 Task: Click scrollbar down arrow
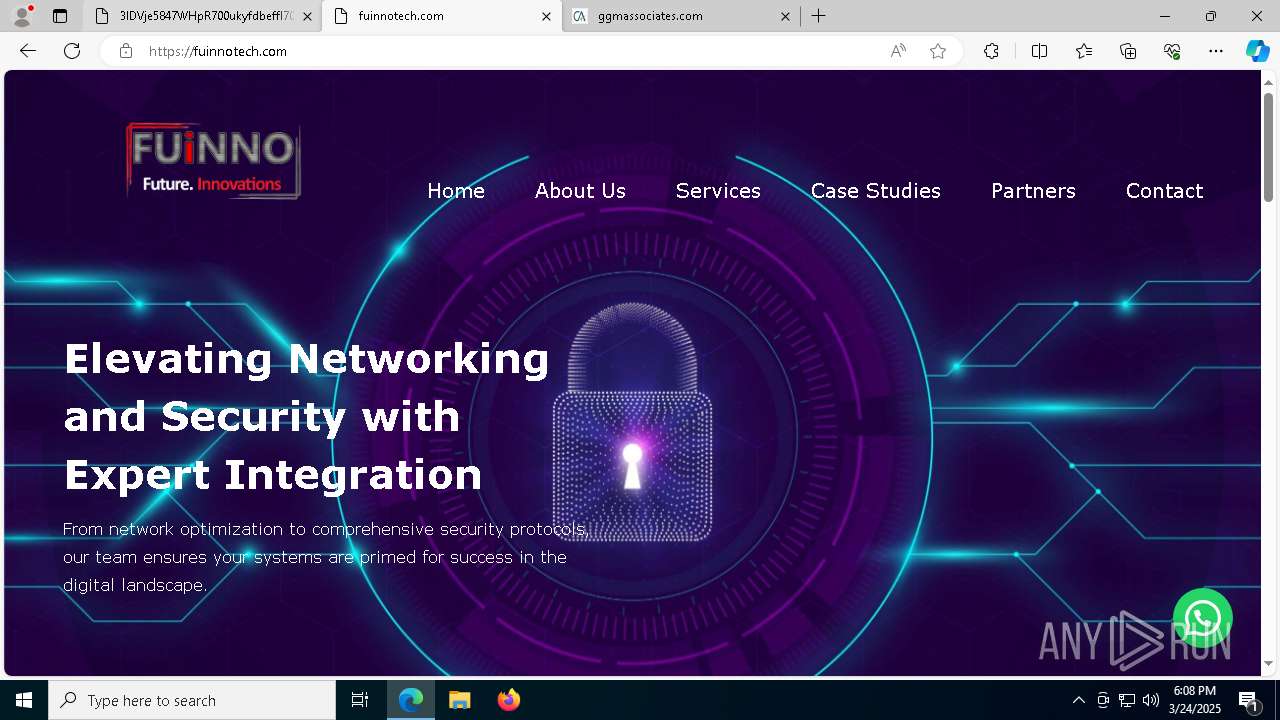(1268, 663)
